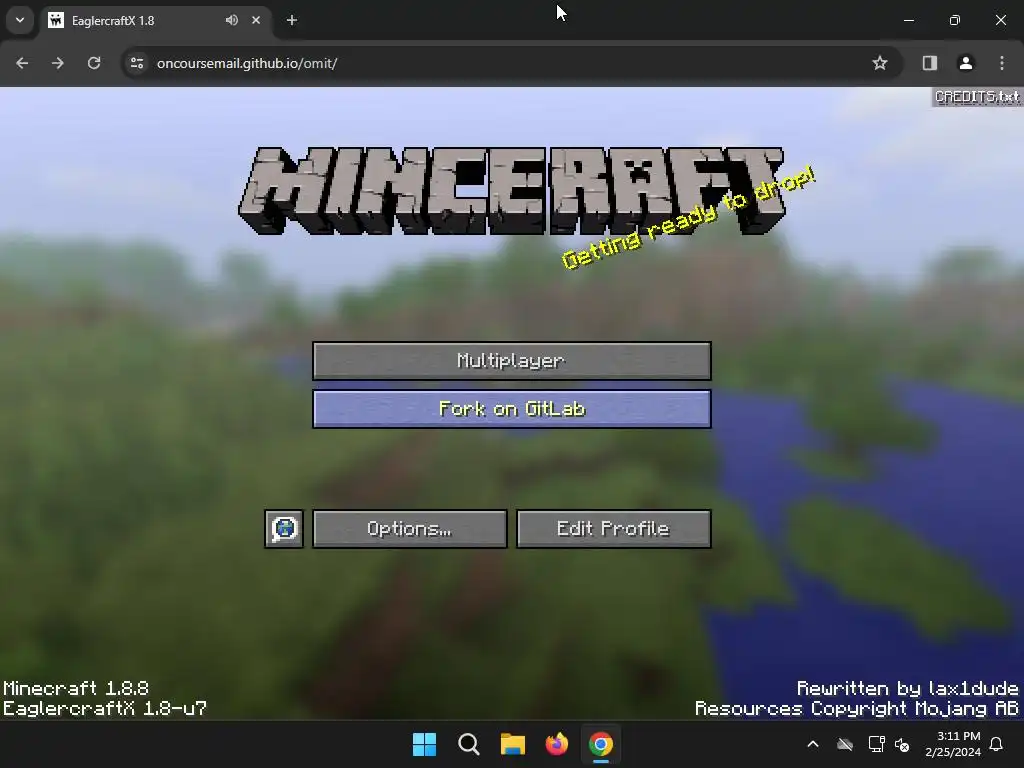Open the clock and calendar flyout

[953, 744]
